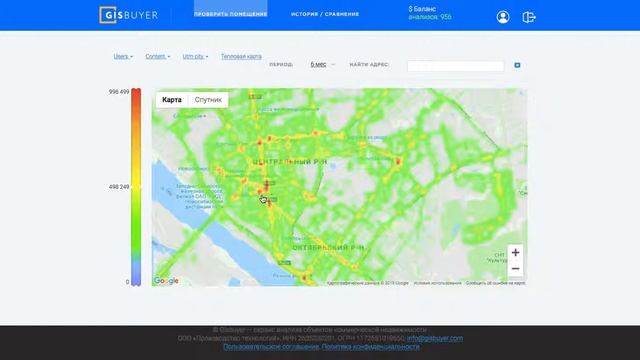Screen dimensions: 640x360
Task: Zoom out on the map with minus button
Action: pyautogui.click(x=516, y=269)
